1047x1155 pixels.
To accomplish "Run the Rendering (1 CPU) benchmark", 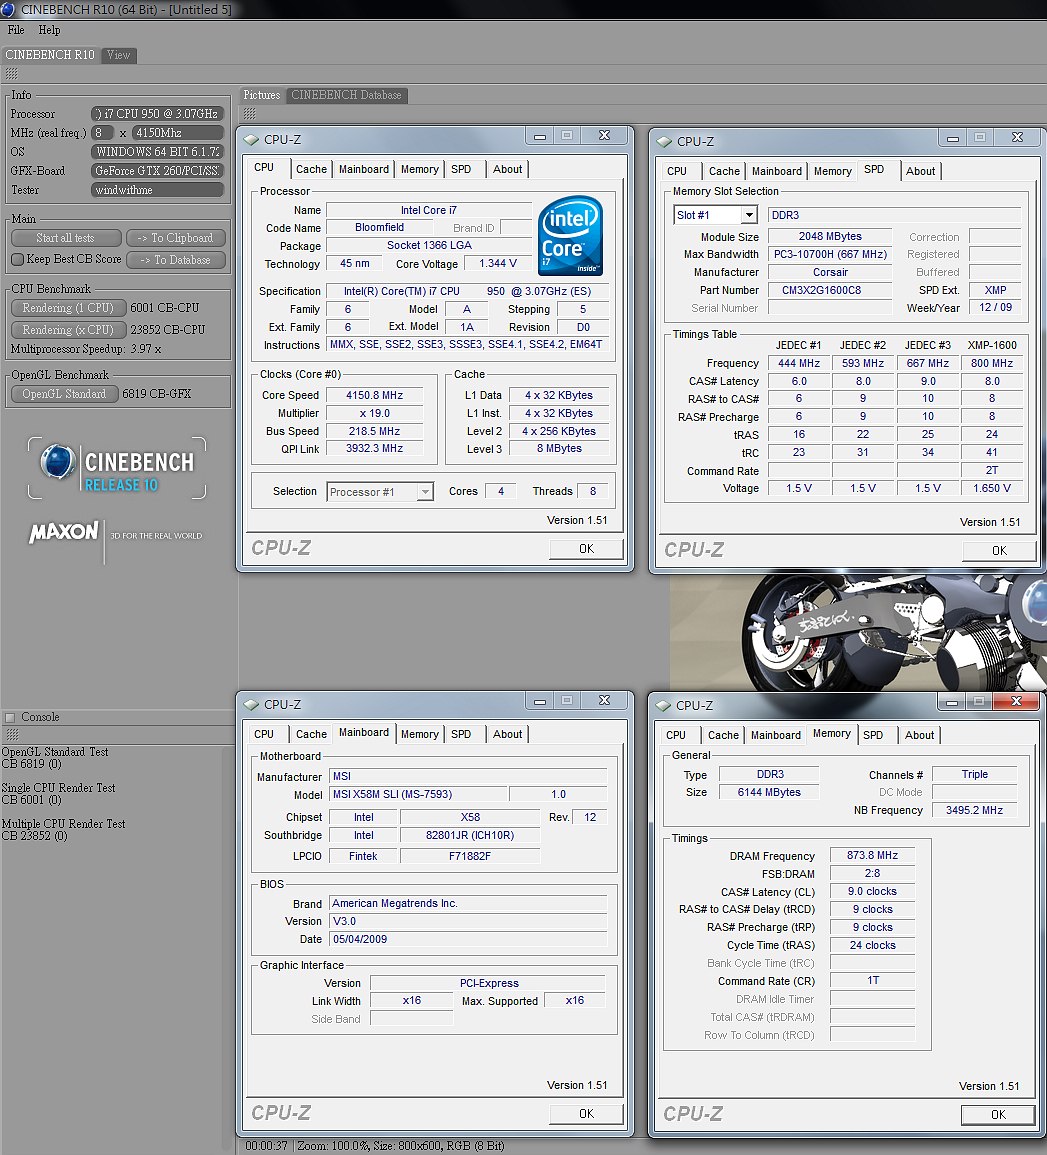I will 68,308.
